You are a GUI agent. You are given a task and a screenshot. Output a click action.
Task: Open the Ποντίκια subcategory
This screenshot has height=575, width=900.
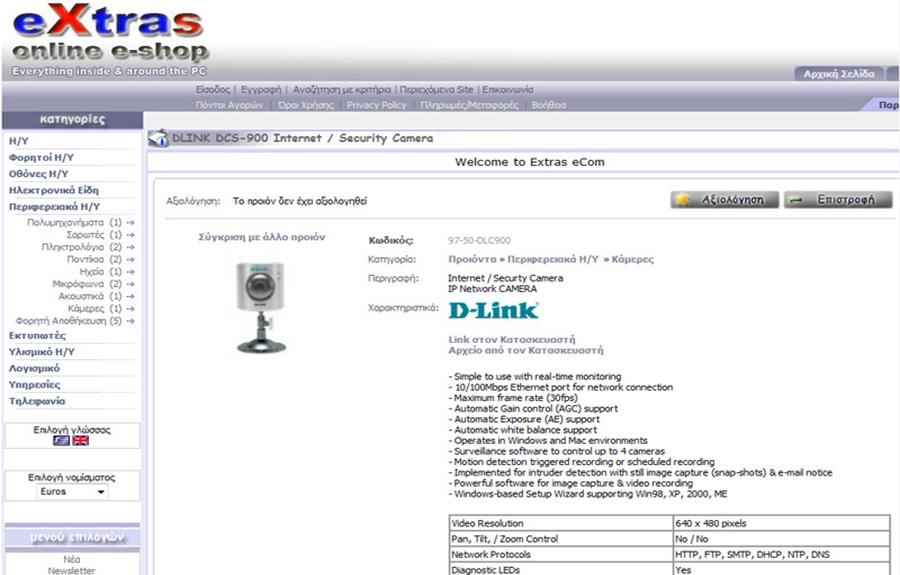click(x=85, y=259)
